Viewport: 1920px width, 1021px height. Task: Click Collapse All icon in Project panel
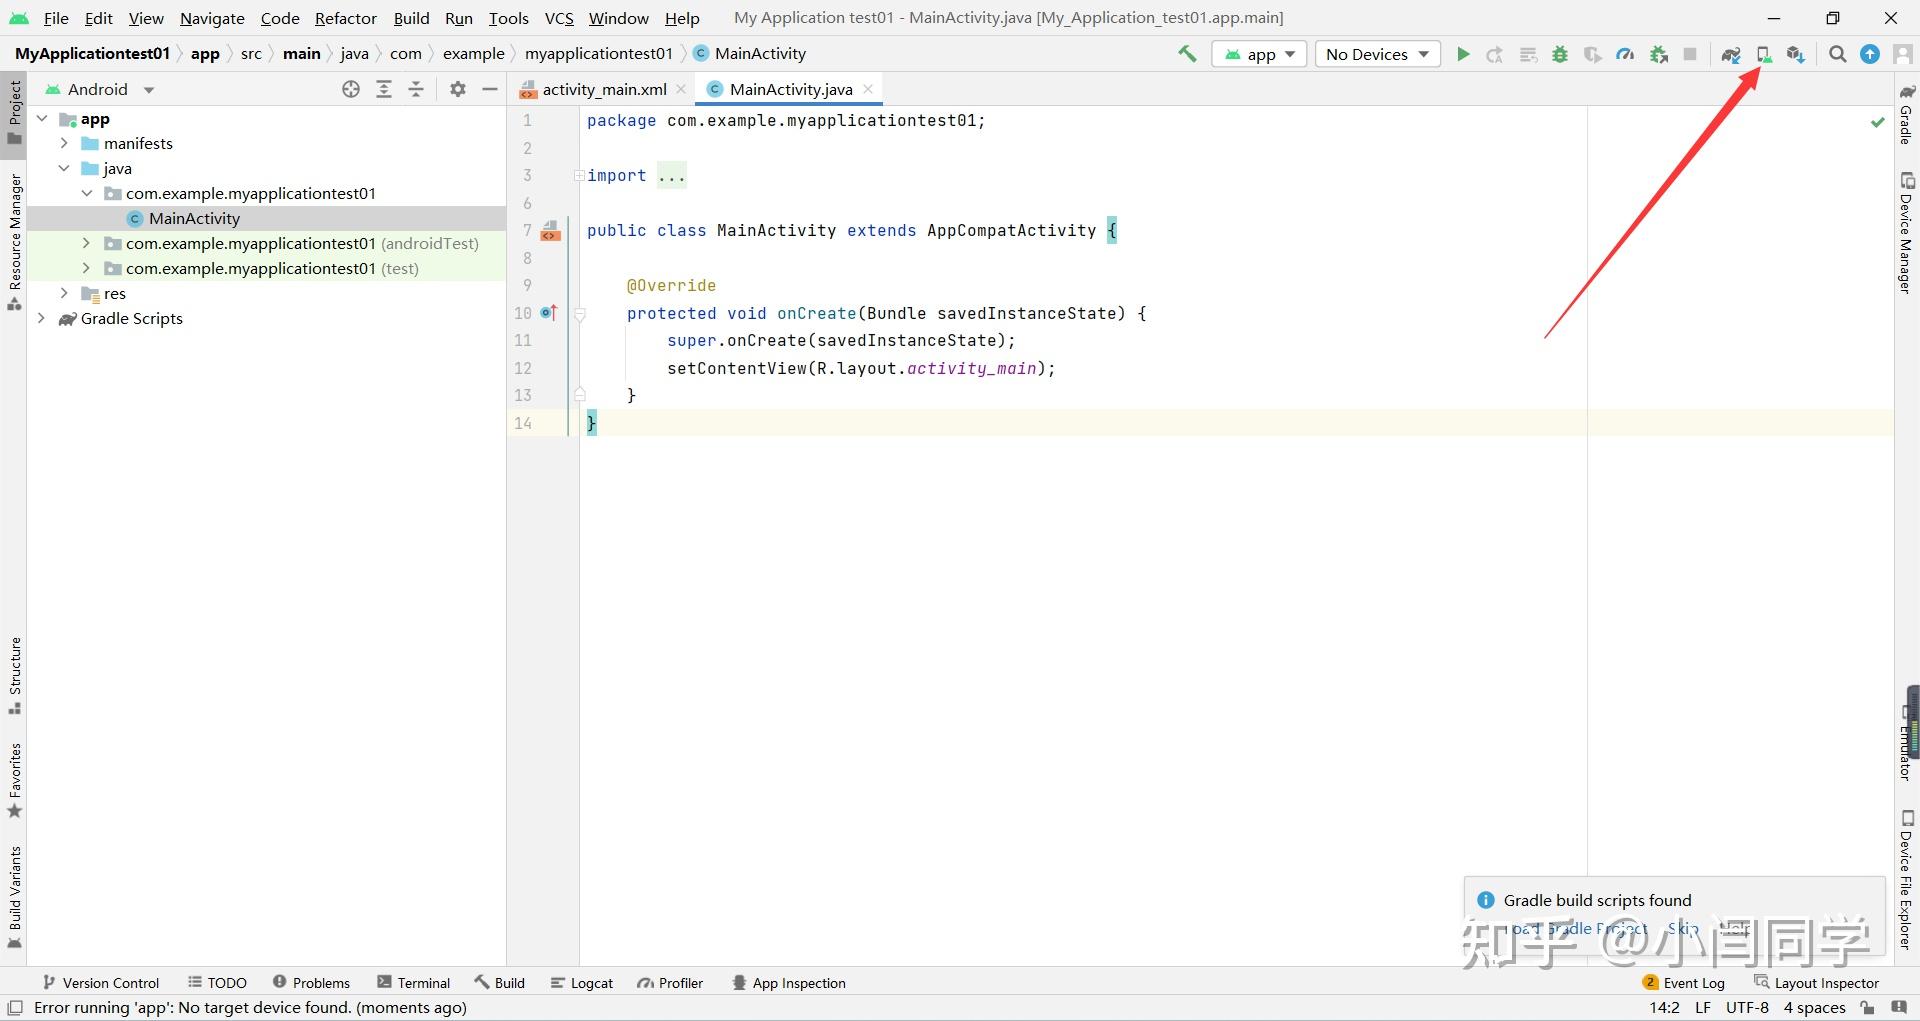click(x=416, y=89)
